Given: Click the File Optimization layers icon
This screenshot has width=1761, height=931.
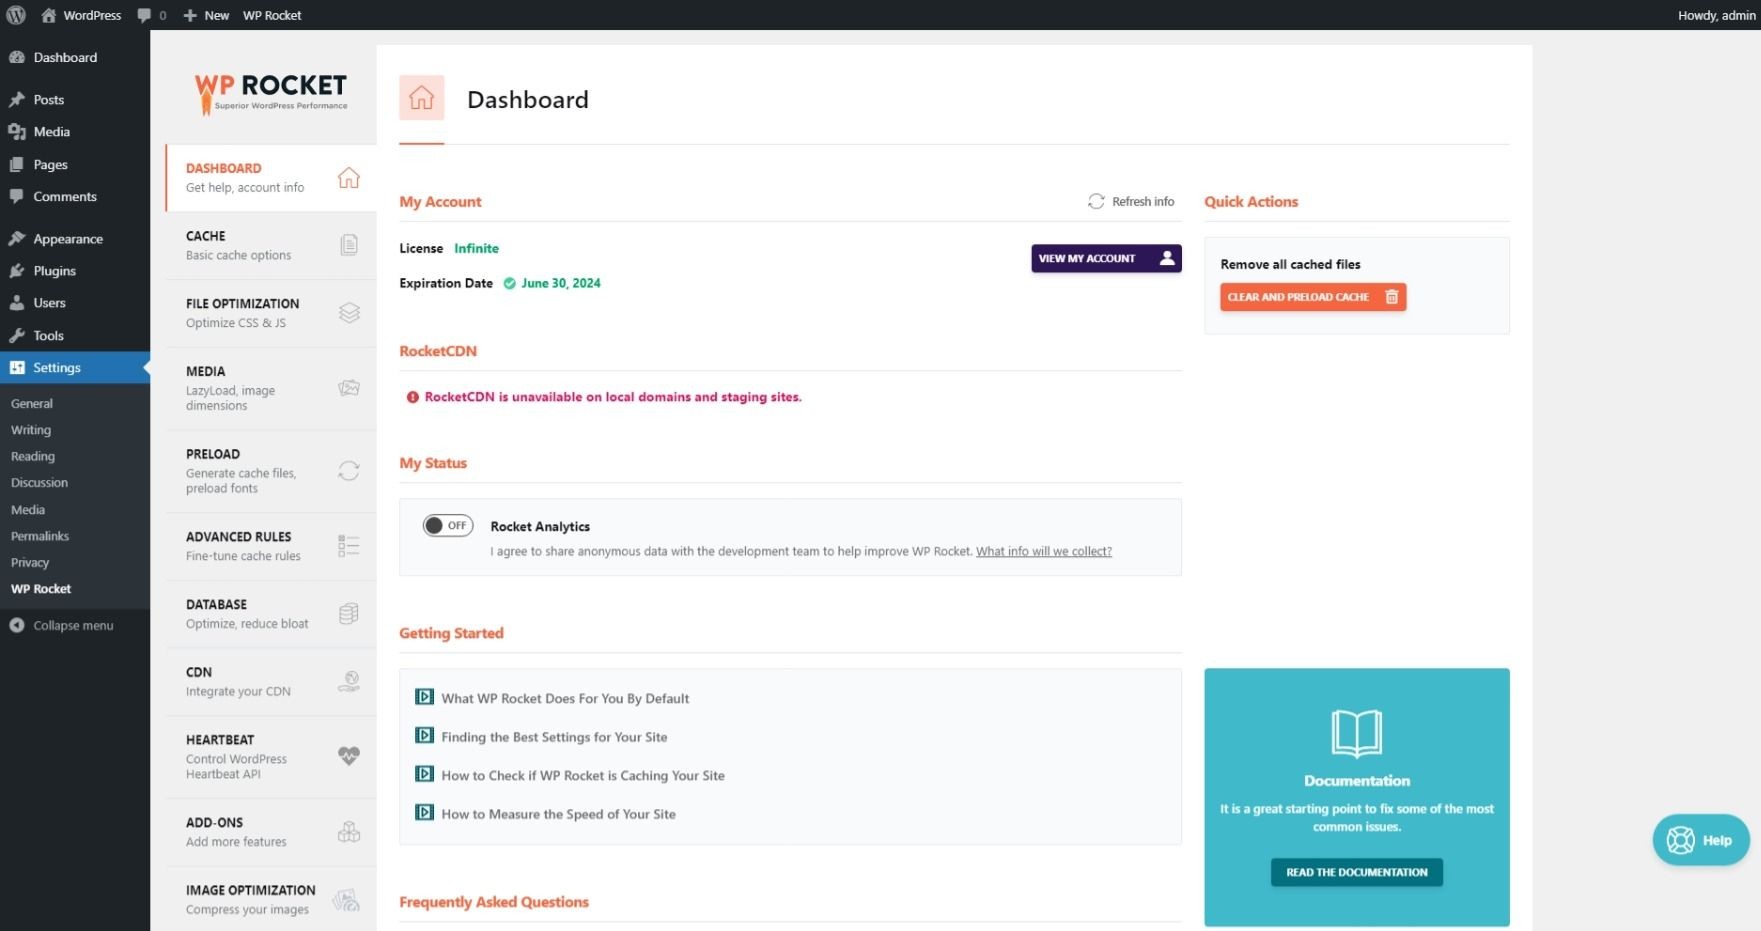Looking at the screenshot, I should [x=348, y=313].
